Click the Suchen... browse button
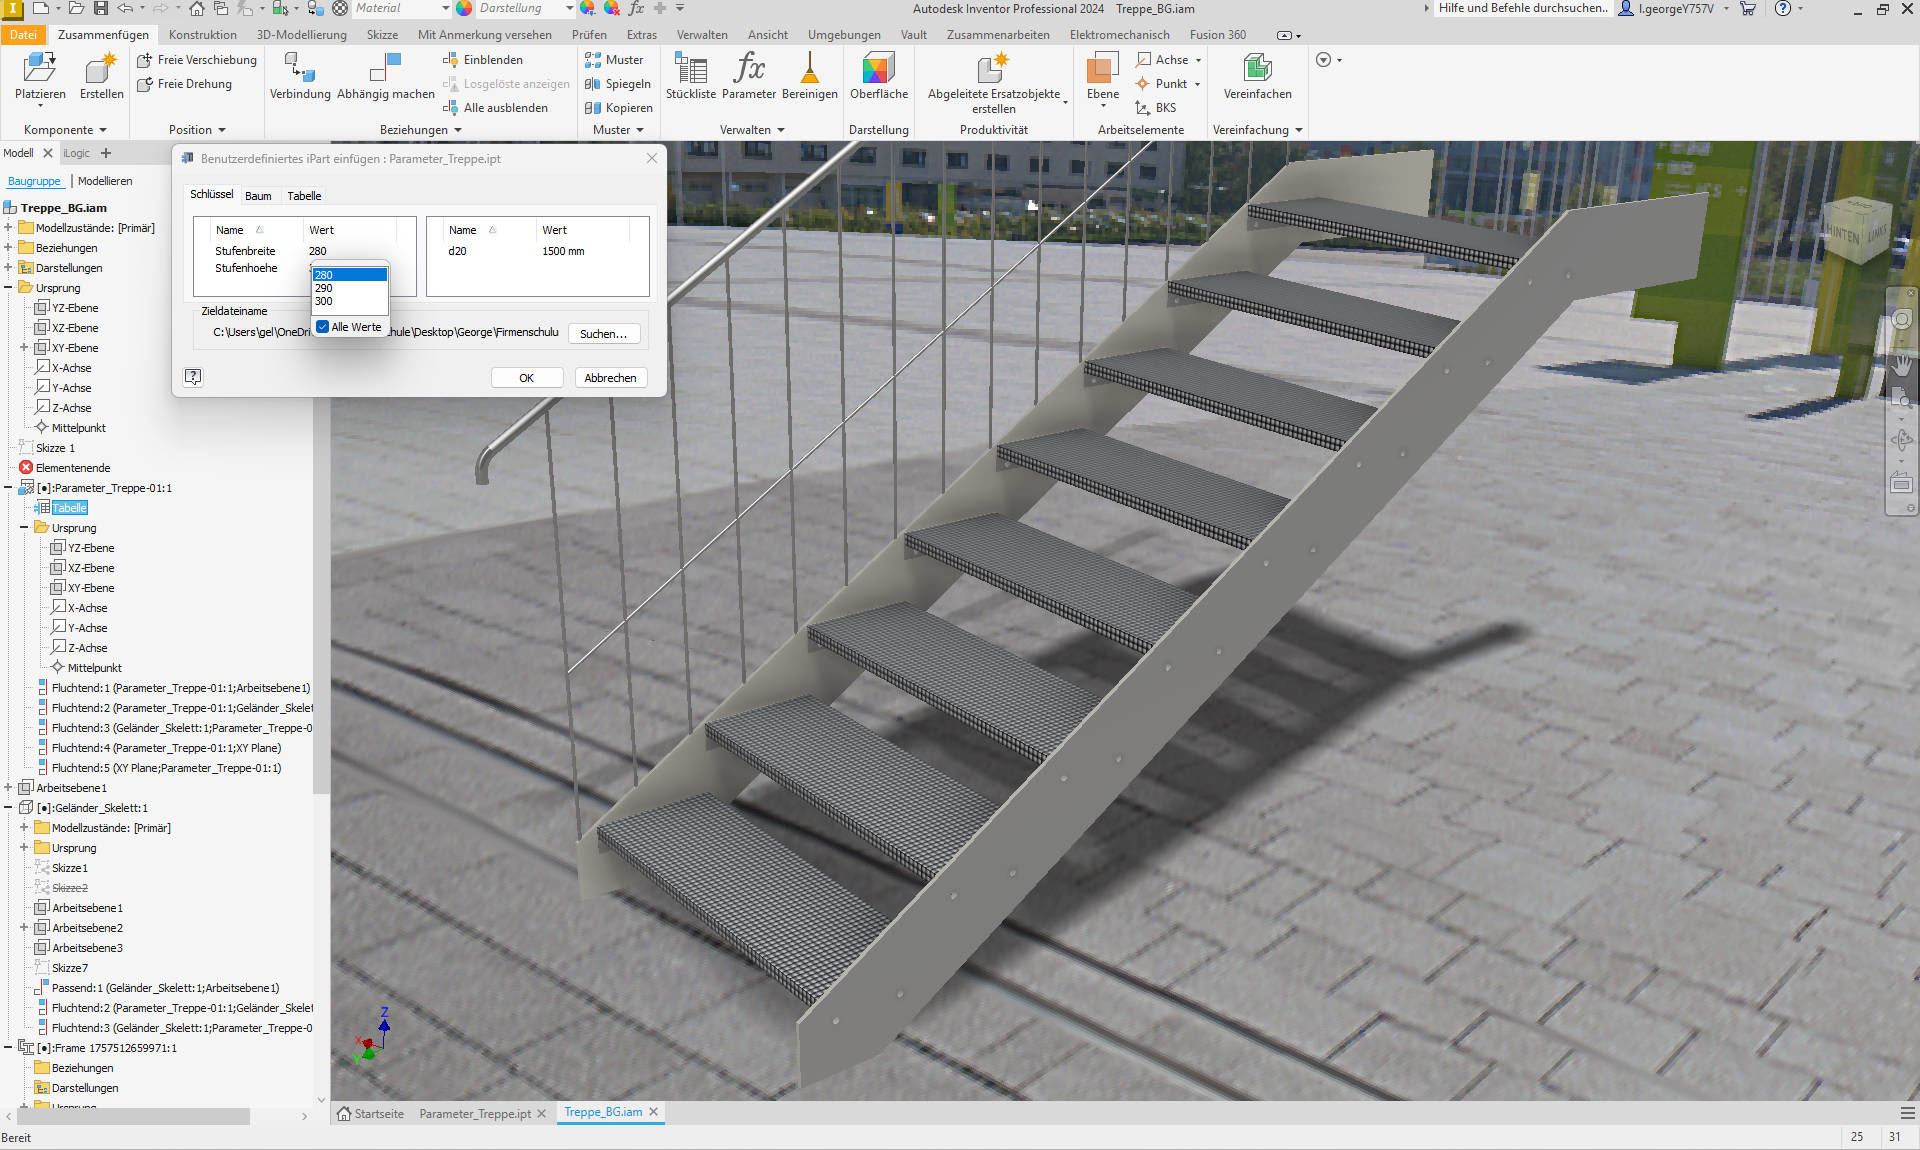Viewport: 1920px width, 1150px height. (603, 334)
